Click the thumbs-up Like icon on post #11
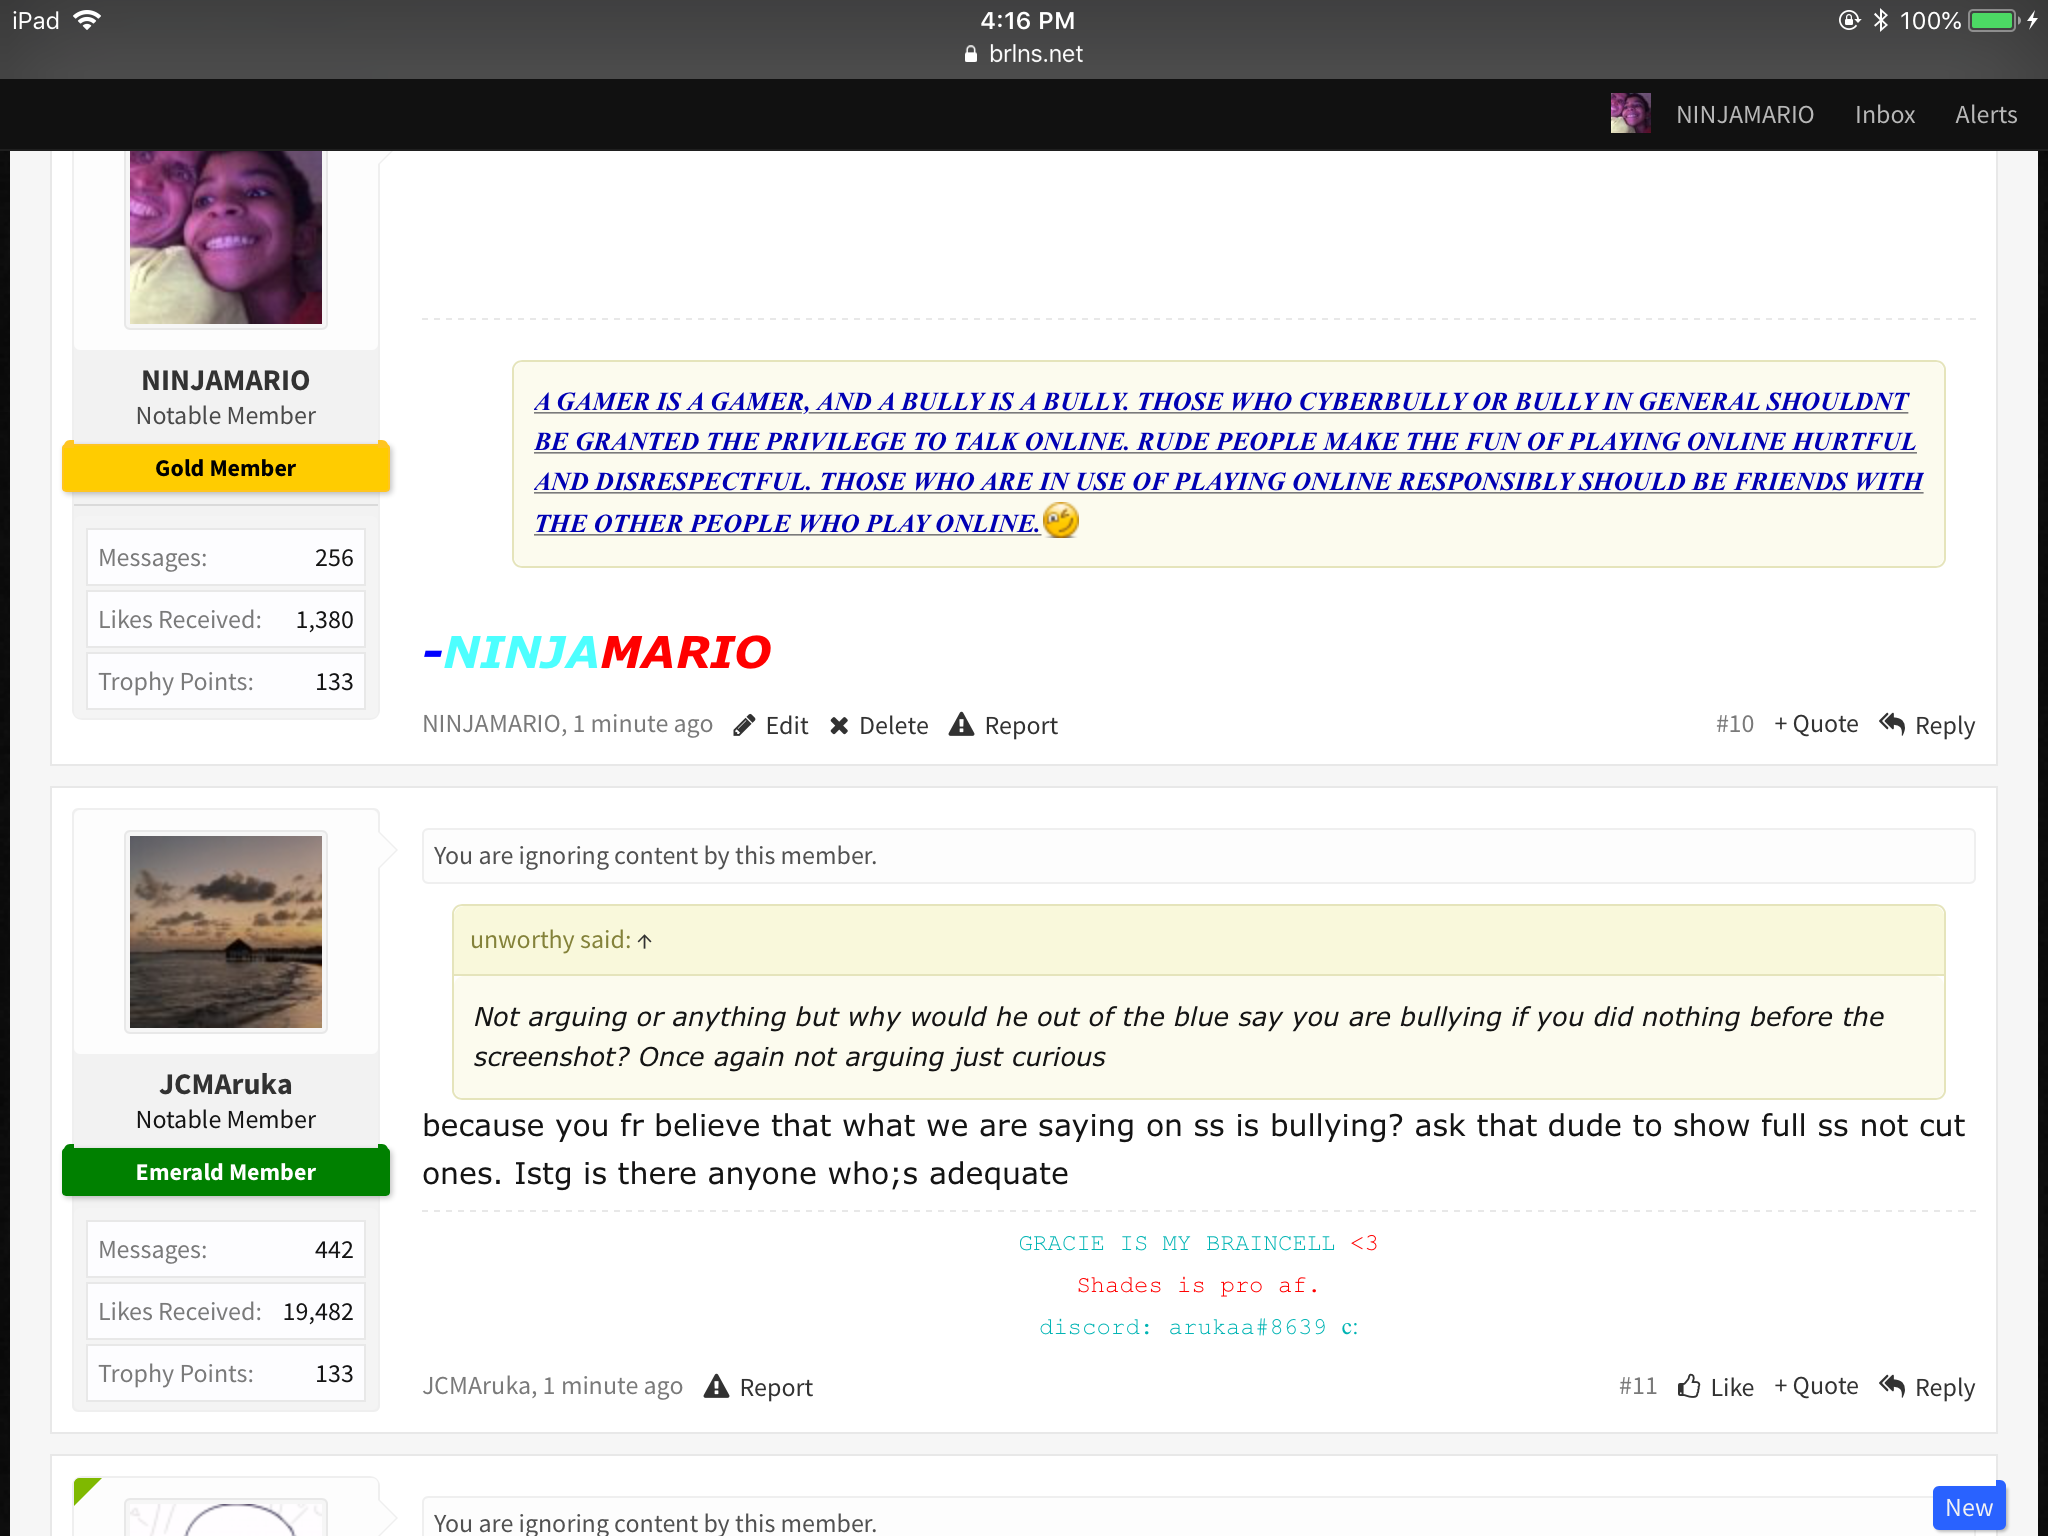The height and width of the screenshot is (1536, 2048). pyautogui.click(x=1689, y=1386)
